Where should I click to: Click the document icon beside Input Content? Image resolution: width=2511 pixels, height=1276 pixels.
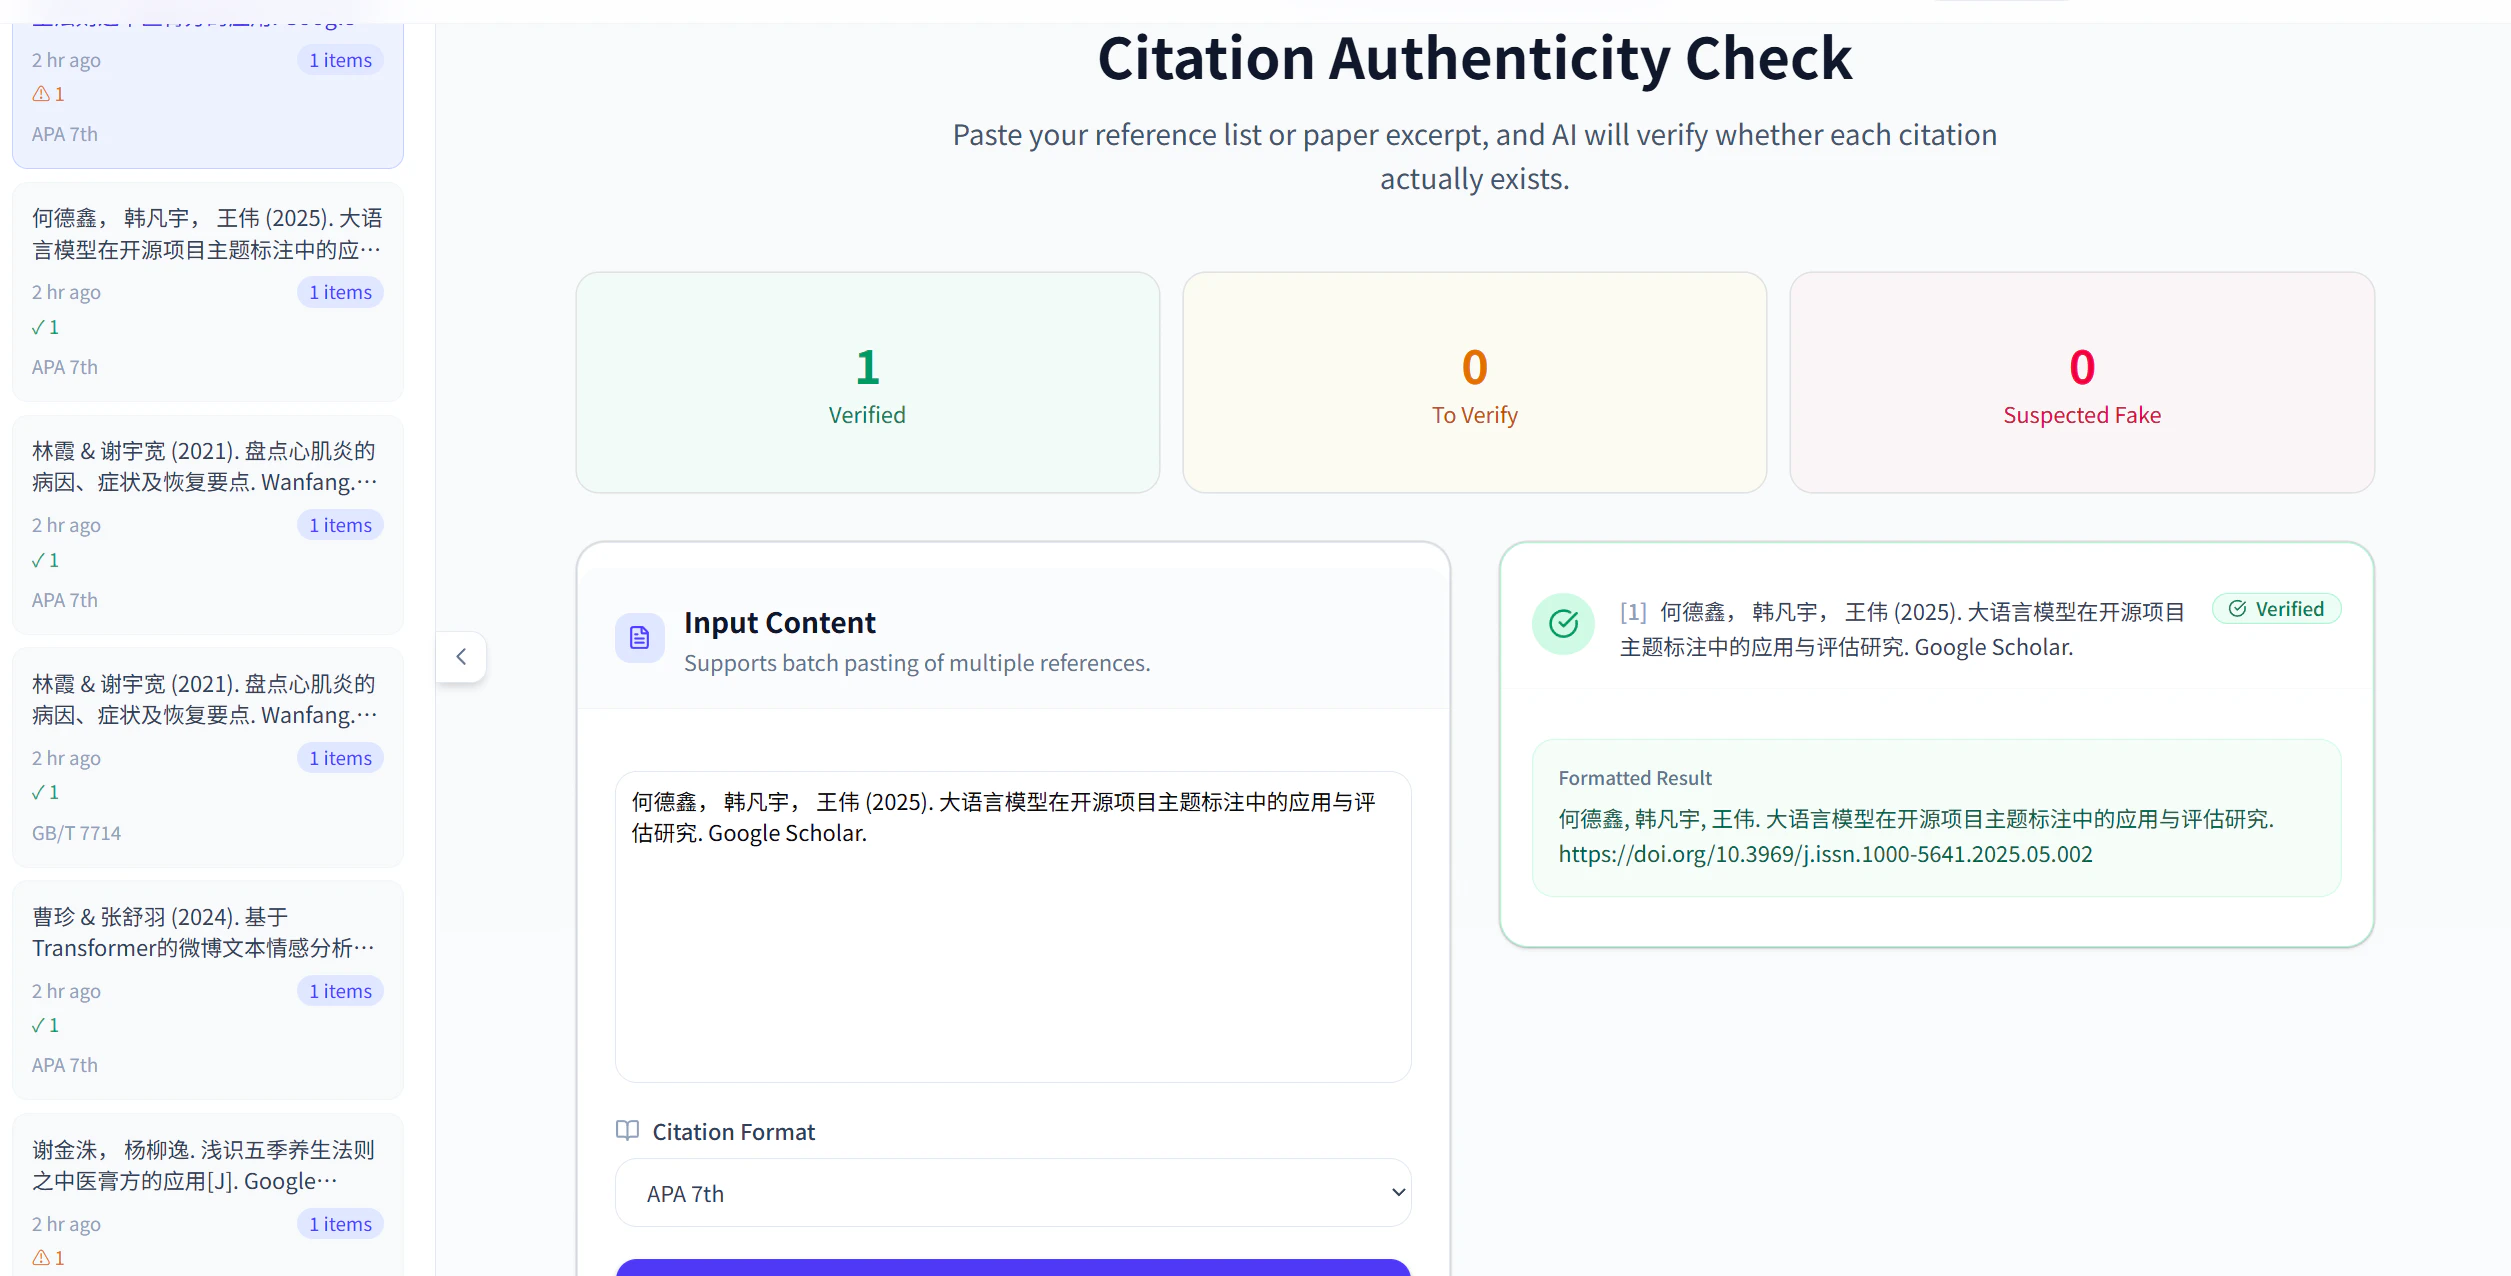point(639,638)
